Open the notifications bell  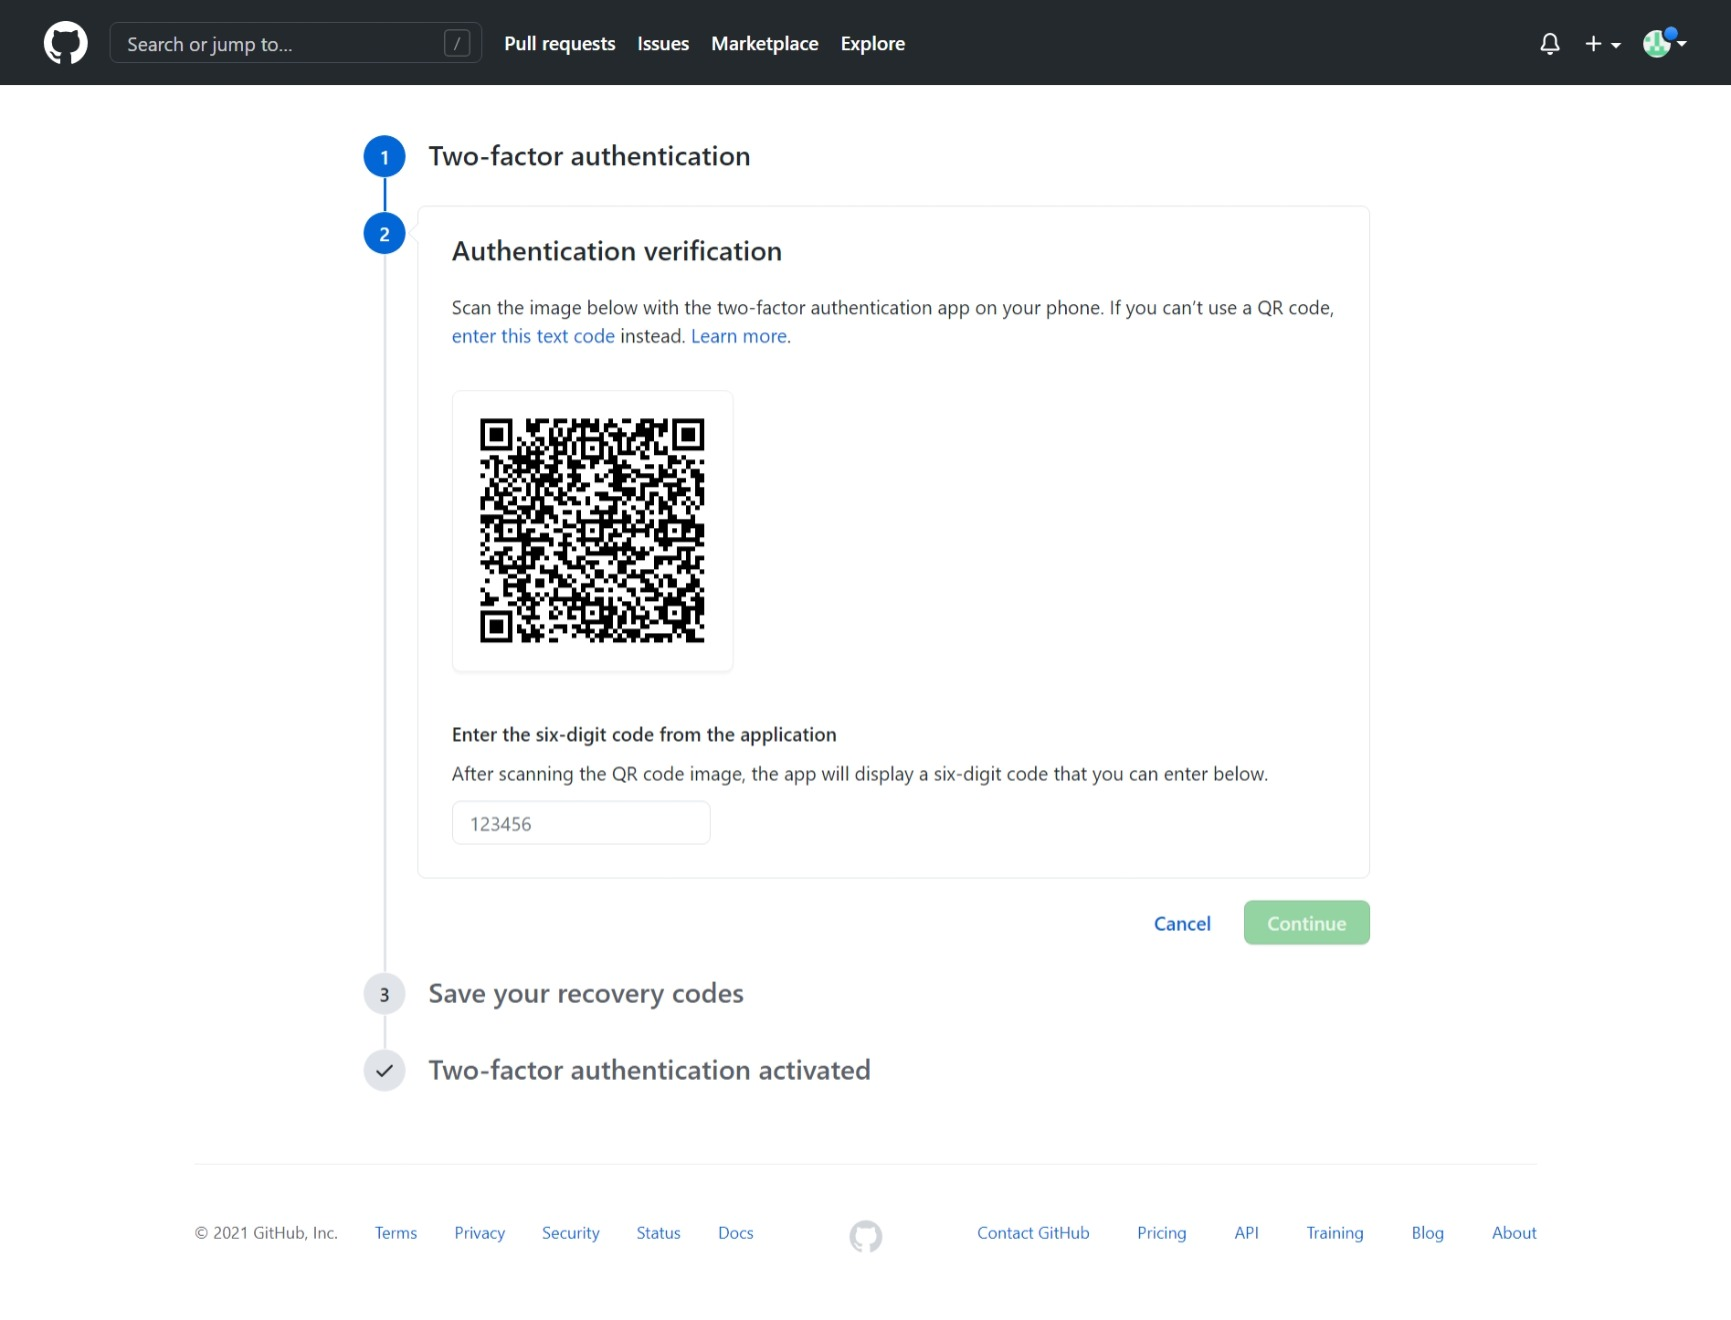click(x=1549, y=43)
